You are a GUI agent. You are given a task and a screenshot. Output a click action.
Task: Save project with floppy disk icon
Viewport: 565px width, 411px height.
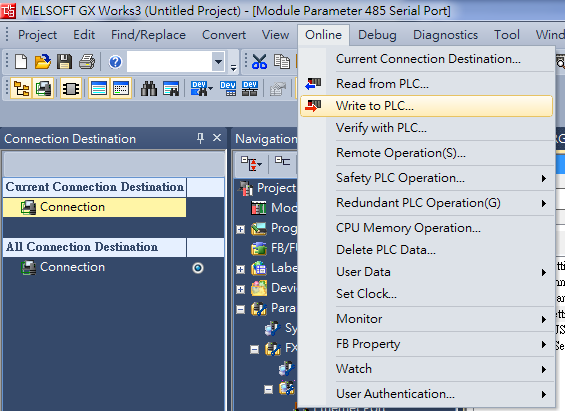[64, 62]
